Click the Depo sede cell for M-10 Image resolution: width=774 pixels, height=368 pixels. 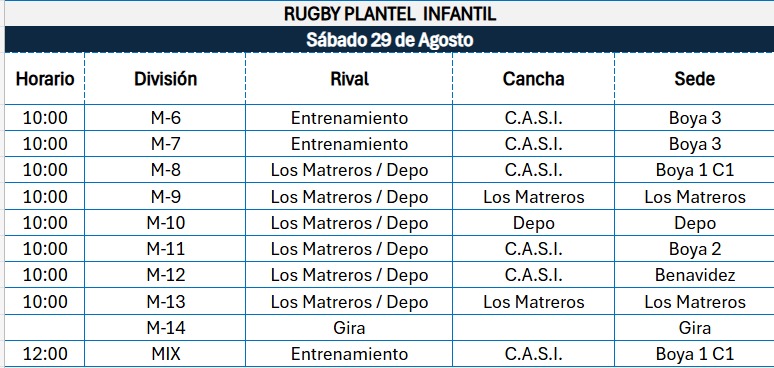(695, 223)
